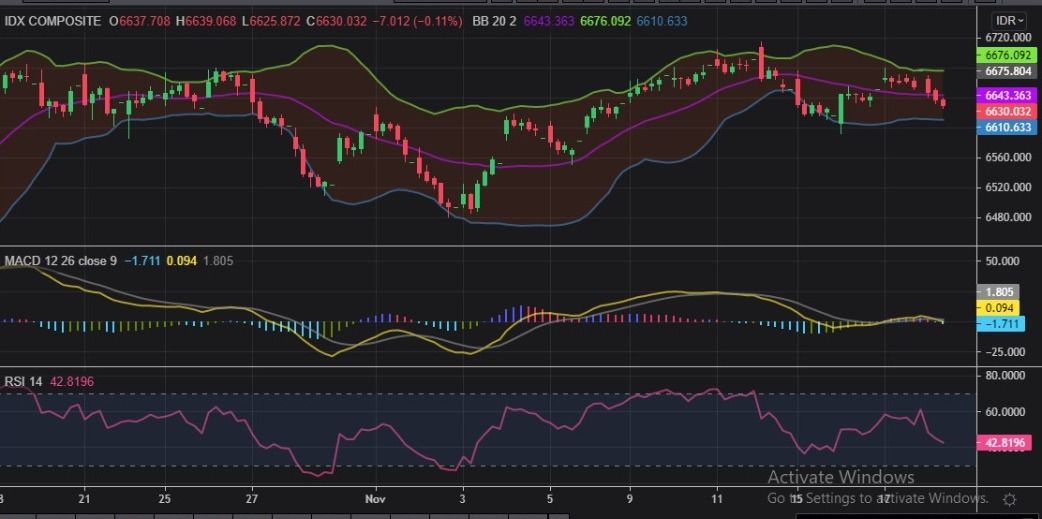
Task: Click the open value O6637.708
Action: (x=140, y=21)
